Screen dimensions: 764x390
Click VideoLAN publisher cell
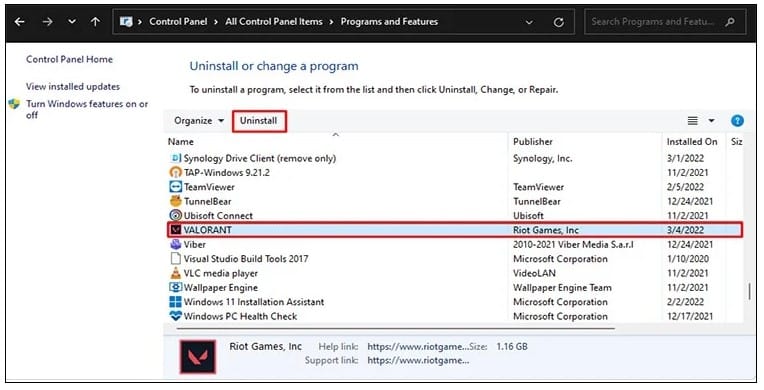point(534,273)
